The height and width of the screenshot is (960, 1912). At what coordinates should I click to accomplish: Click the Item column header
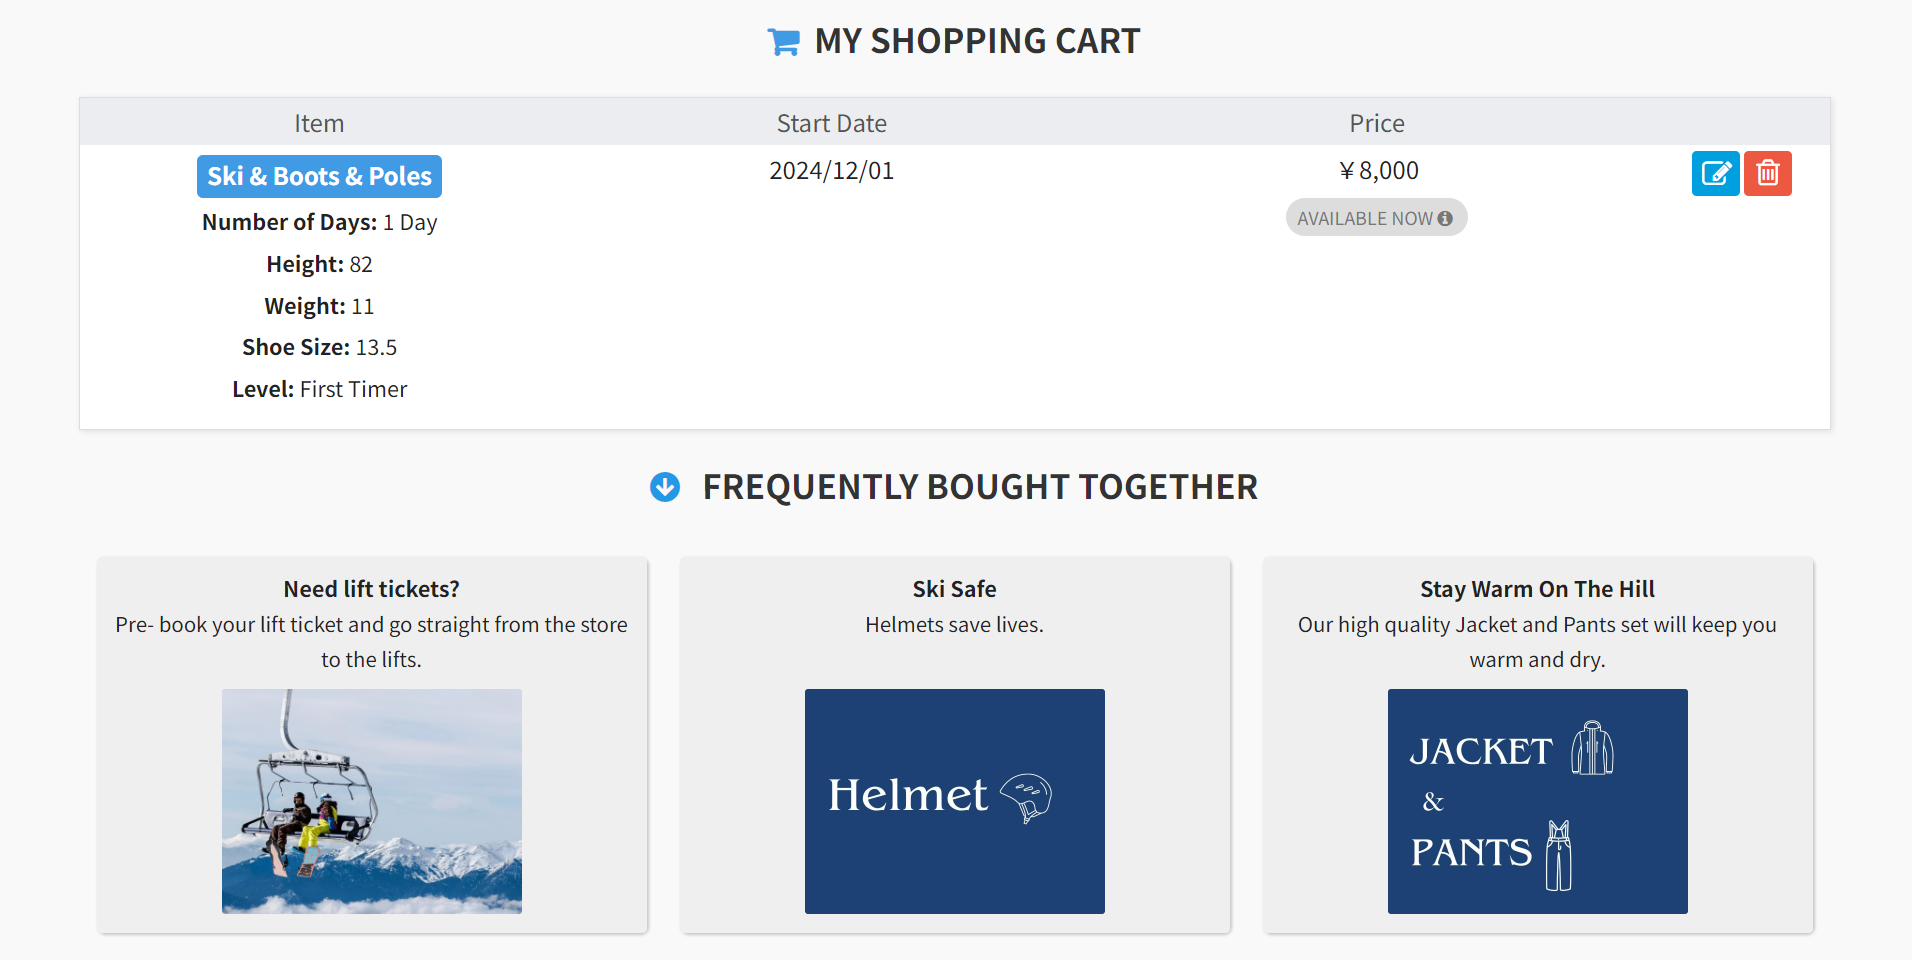point(319,122)
